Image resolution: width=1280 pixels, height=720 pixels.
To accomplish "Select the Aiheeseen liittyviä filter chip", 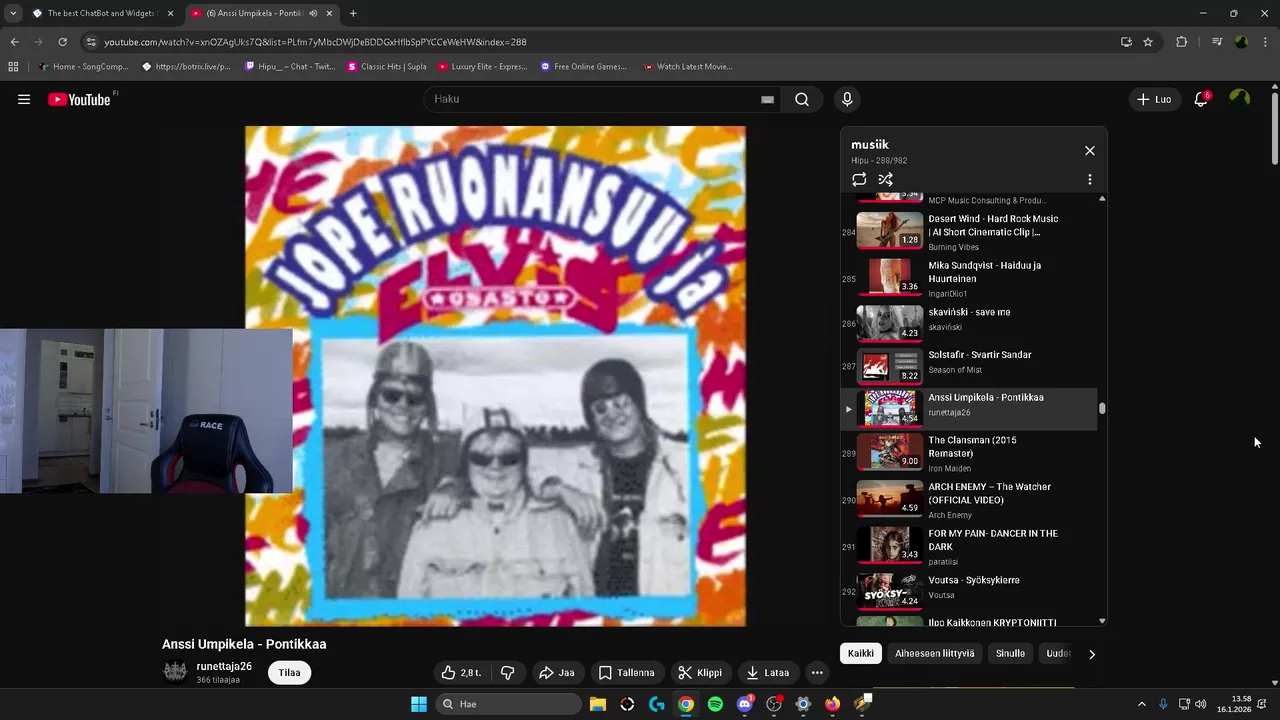I will (935, 654).
